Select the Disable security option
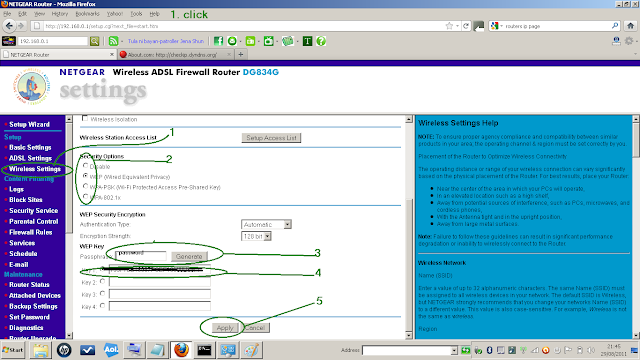 pyautogui.click(x=85, y=166)
